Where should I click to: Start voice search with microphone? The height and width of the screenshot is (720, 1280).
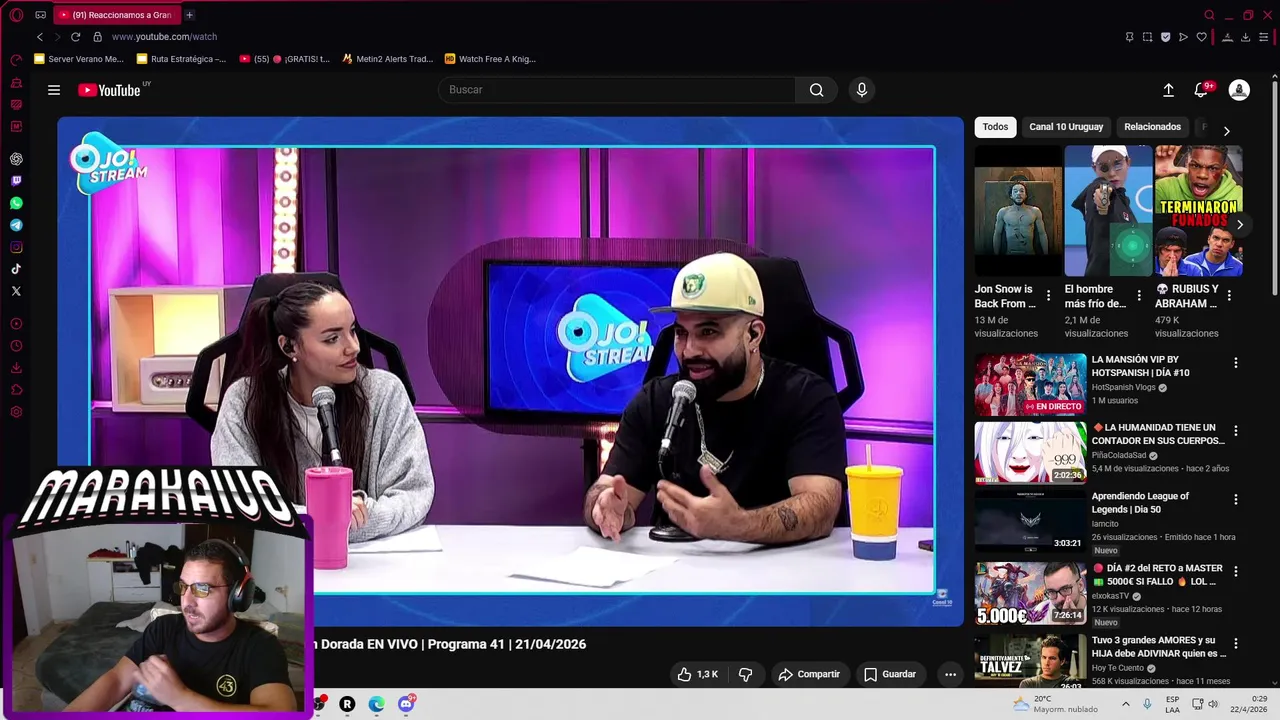[862, 90]
